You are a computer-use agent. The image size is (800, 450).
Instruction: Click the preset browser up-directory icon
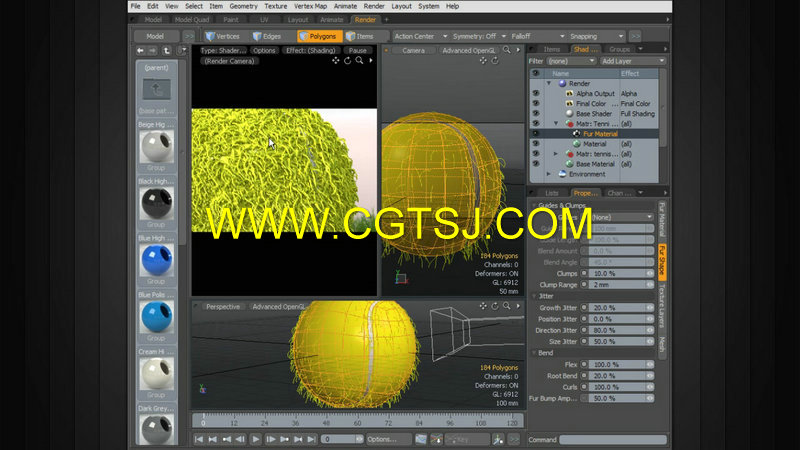tap(166, 51)
